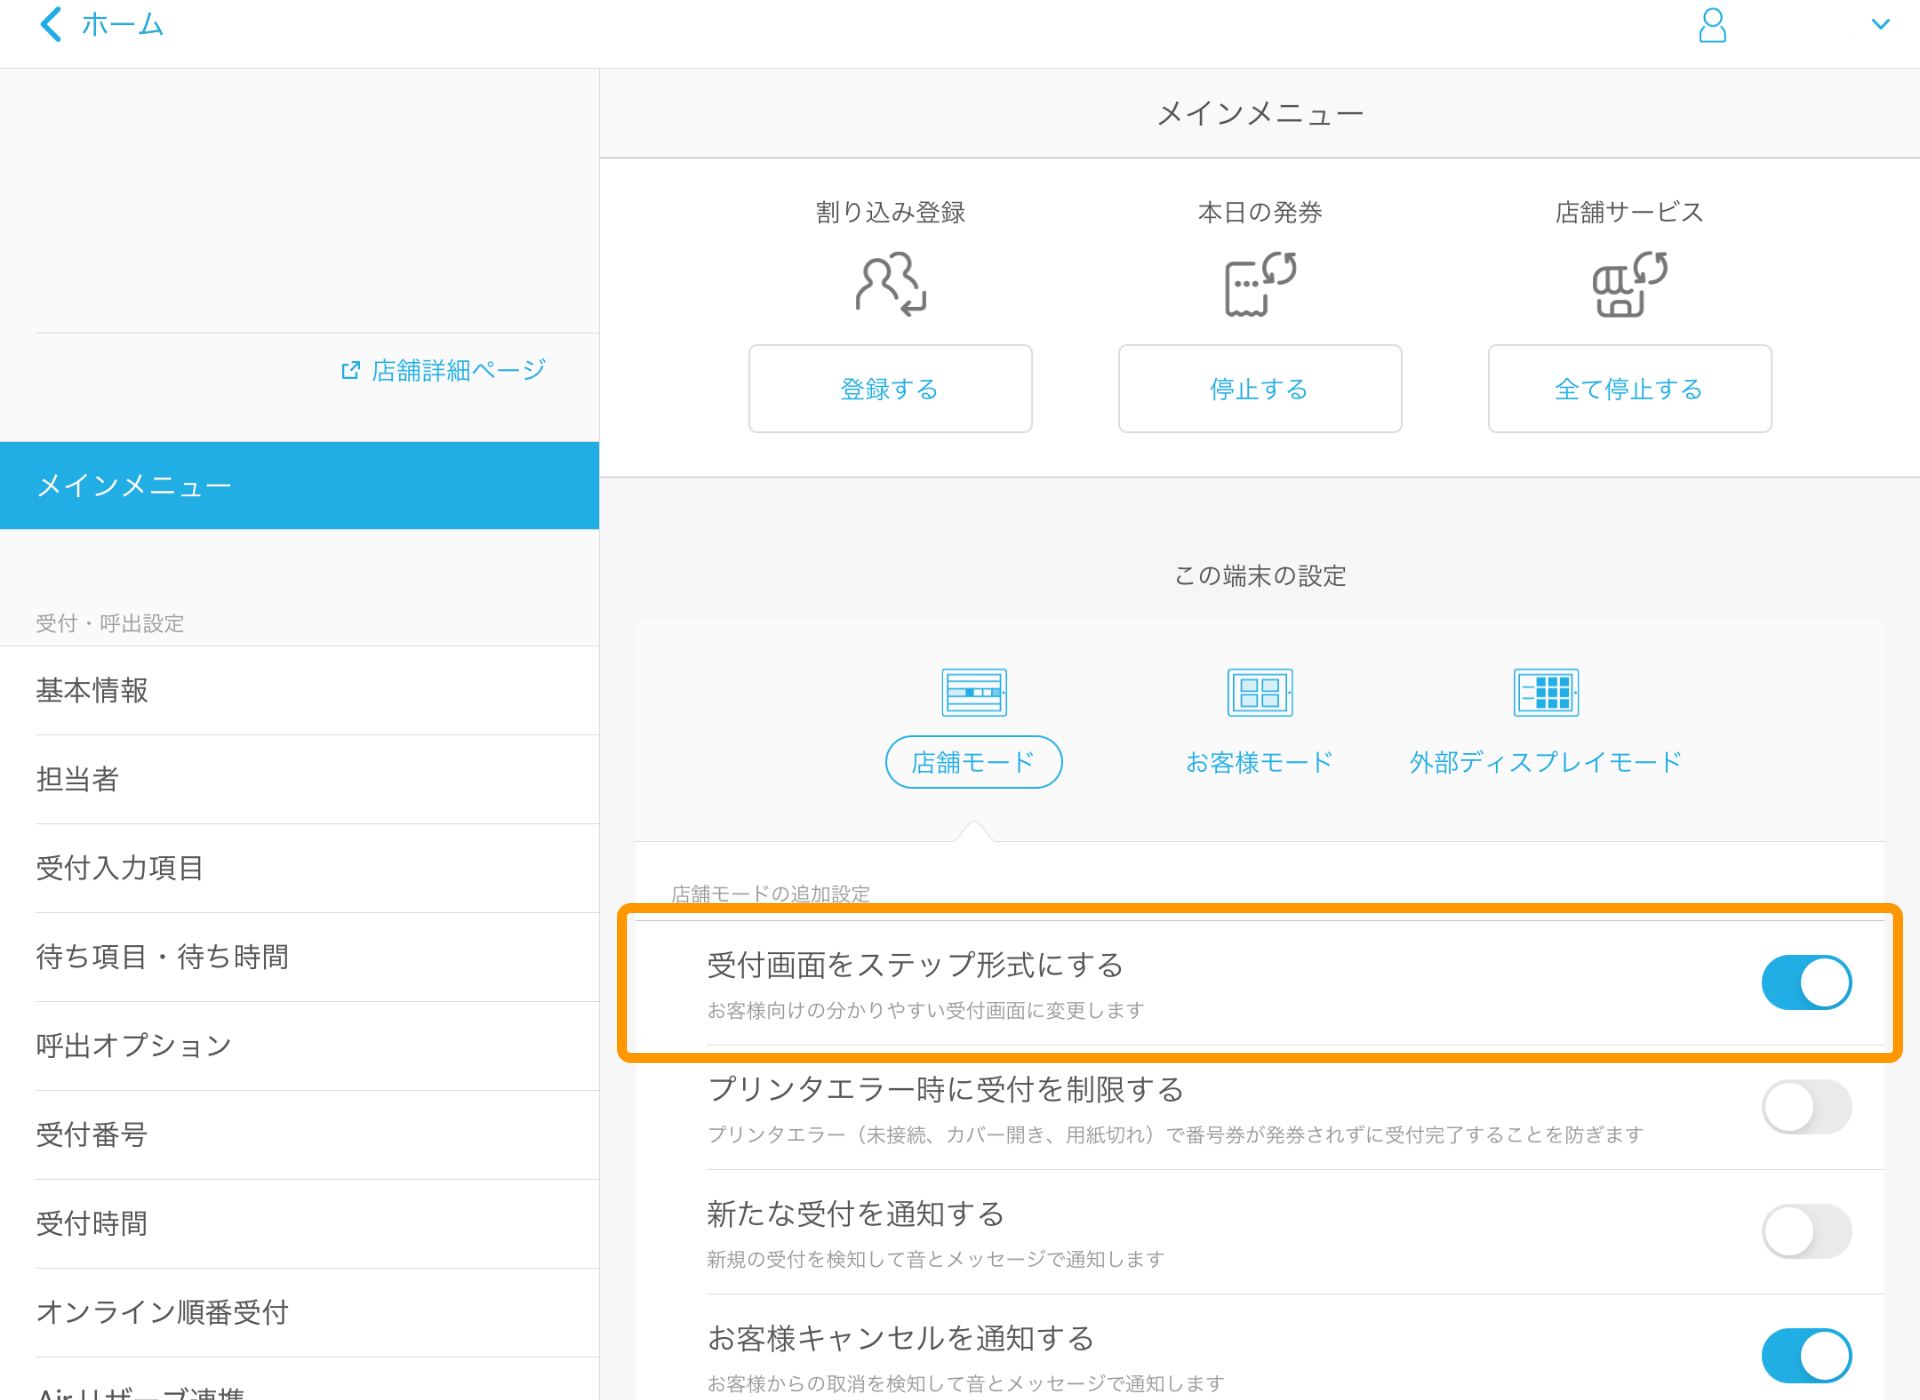The width and height of the screenshot is (1920, 1400).
Task: Select the 外部ディスプレイモード icon
Action: pyautogui.click(x=1546, y=691)
